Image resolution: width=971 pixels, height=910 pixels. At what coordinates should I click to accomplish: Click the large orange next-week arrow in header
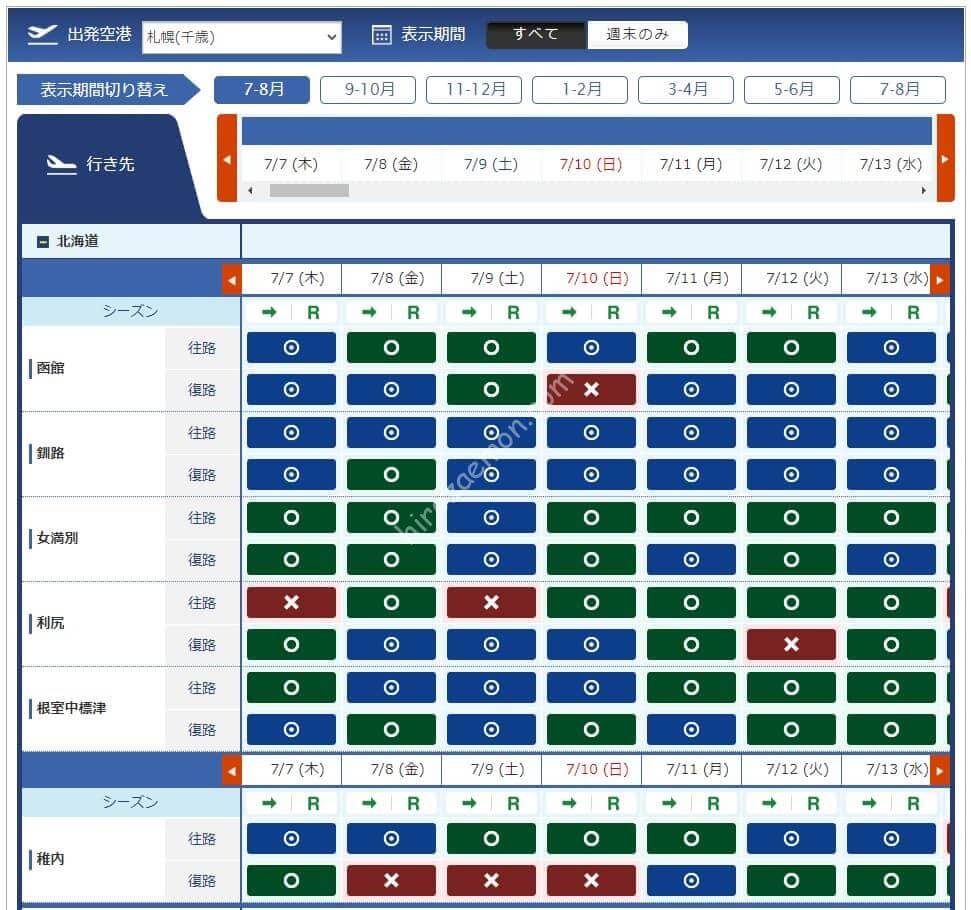[x=945, y=159]
